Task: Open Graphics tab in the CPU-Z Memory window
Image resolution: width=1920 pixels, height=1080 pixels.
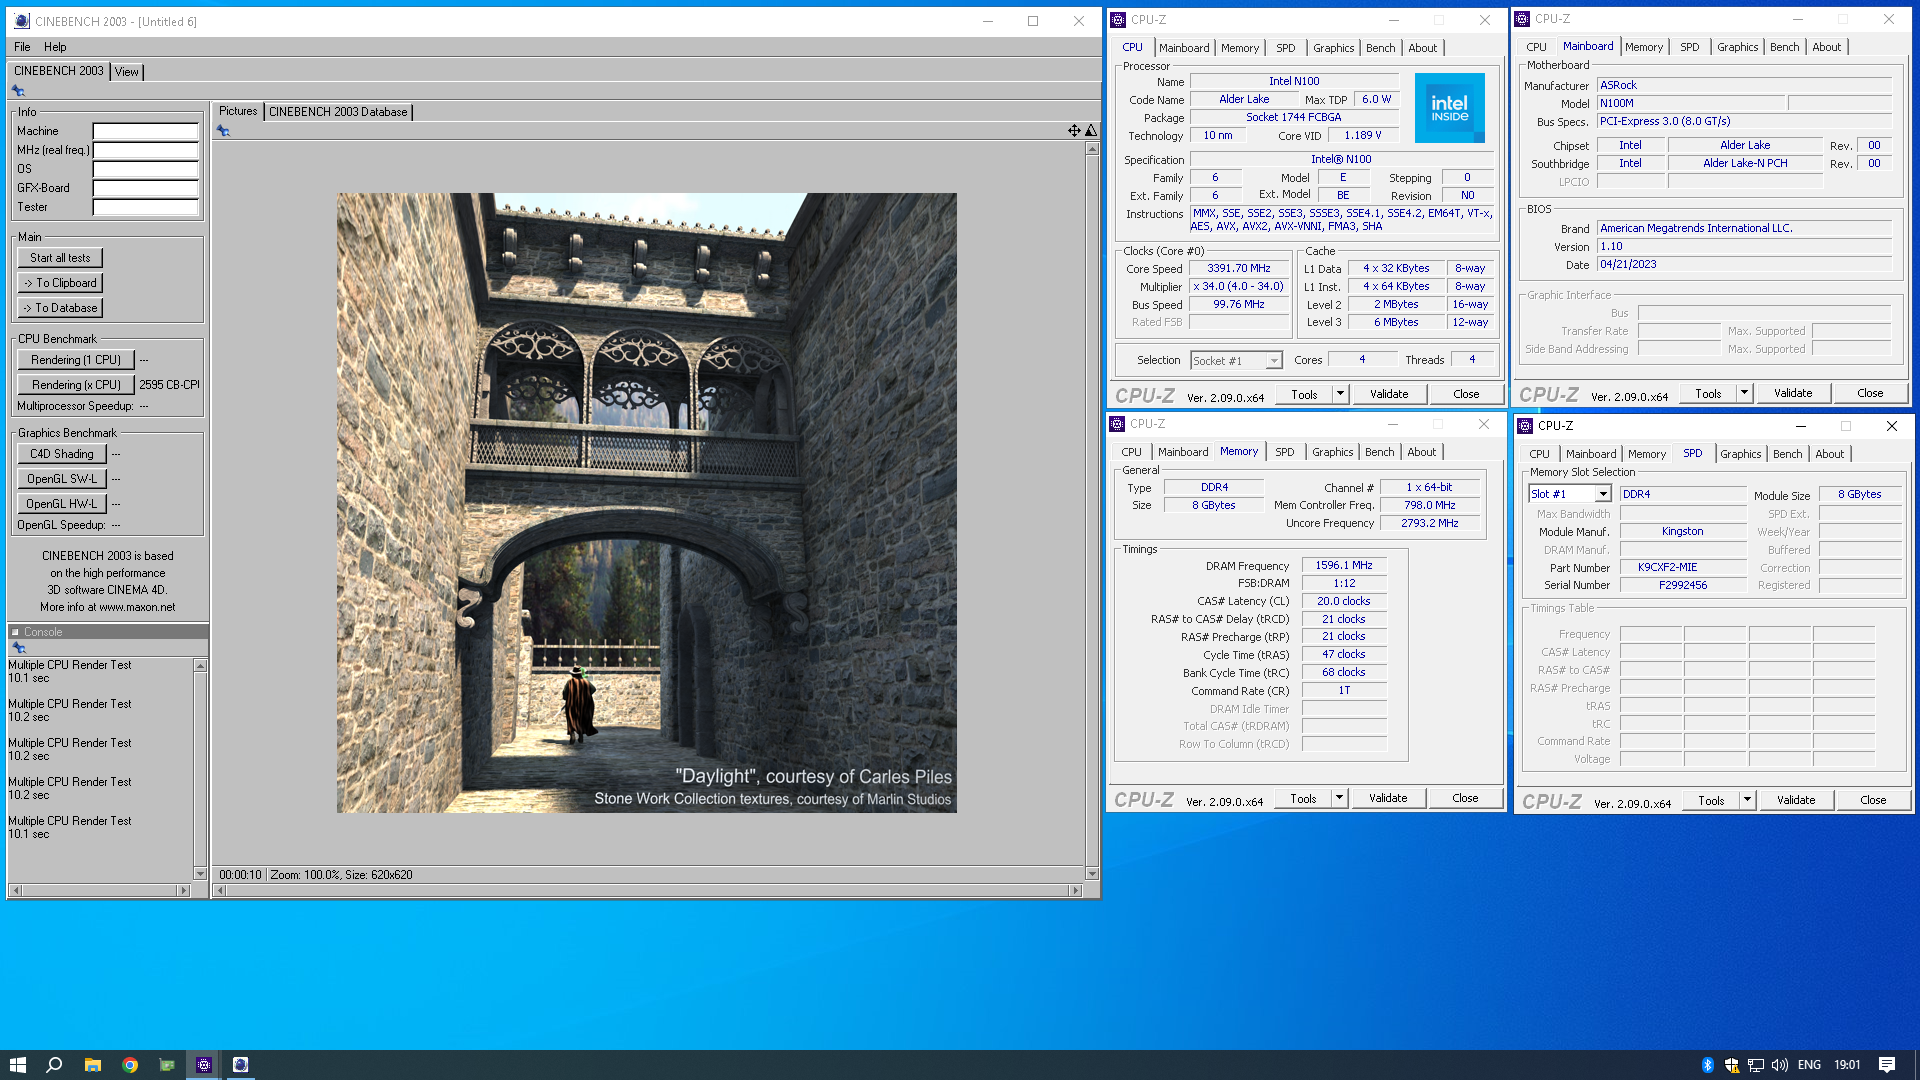Action: coord(1332,452)
